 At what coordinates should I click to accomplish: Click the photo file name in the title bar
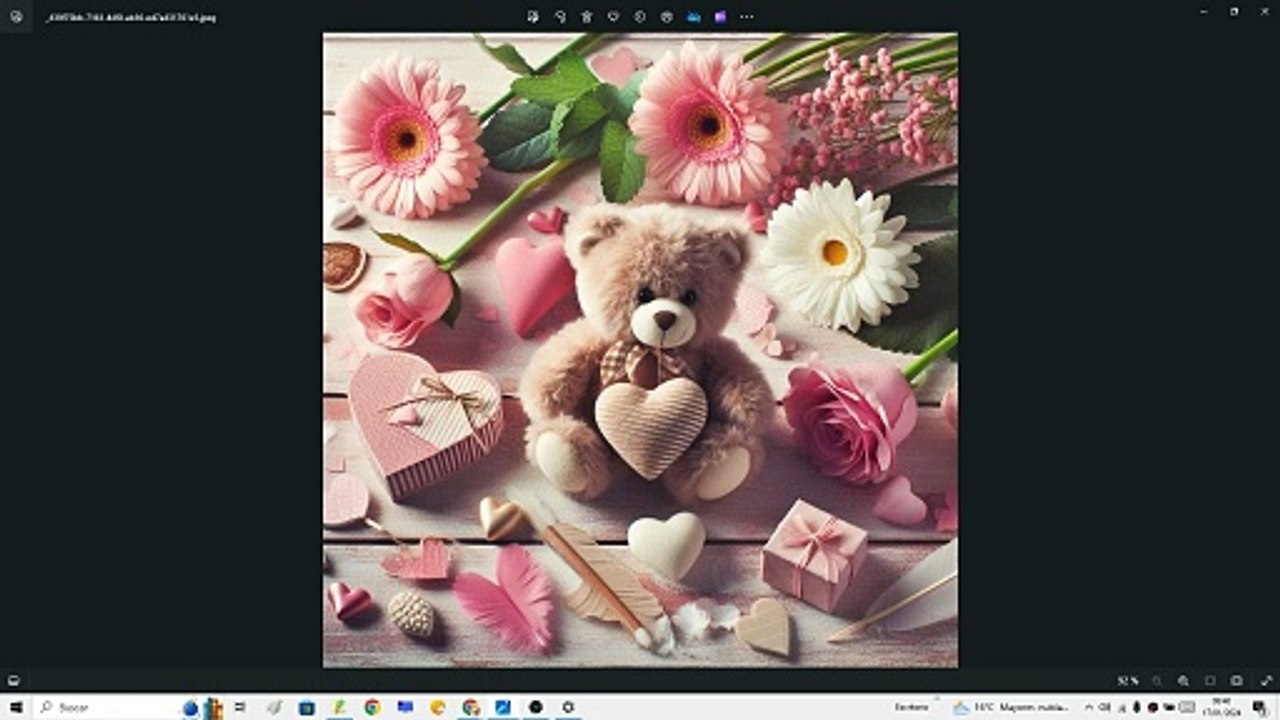click(x=130, y=17)
